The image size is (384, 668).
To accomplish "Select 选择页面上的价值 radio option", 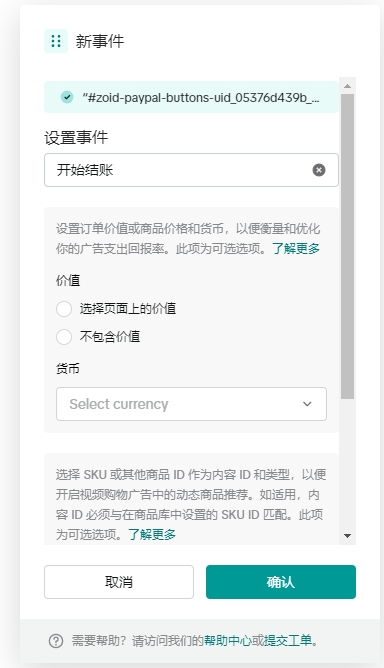I will 64,309.
